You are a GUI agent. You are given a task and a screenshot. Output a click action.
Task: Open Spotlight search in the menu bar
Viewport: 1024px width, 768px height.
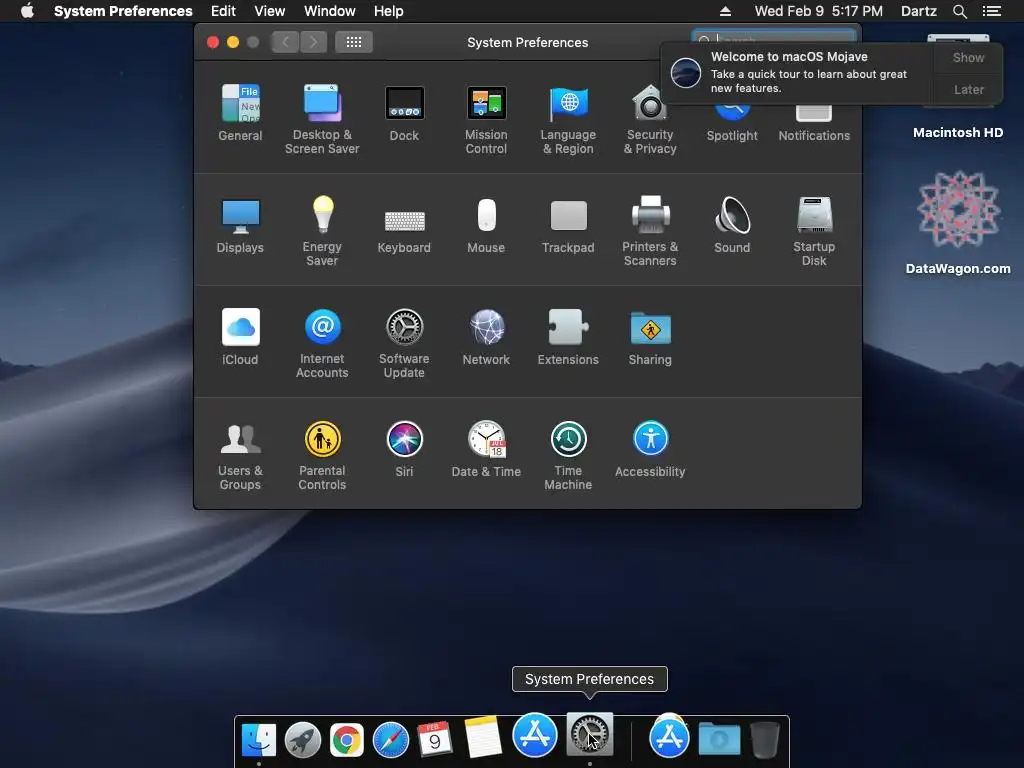[960, 11]
